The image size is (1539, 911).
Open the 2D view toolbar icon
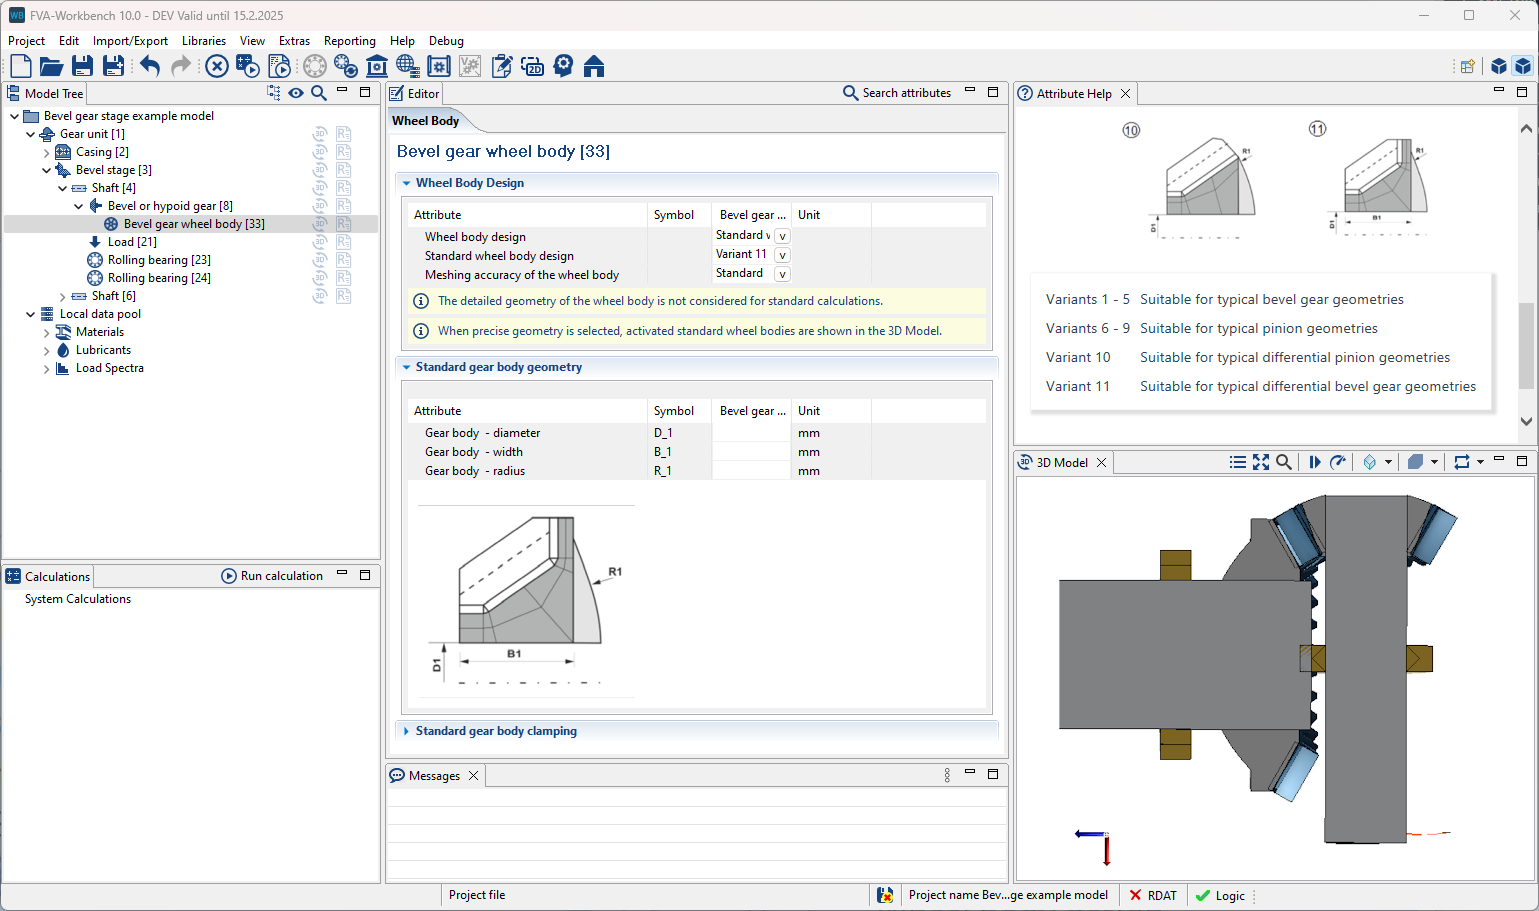532,66
